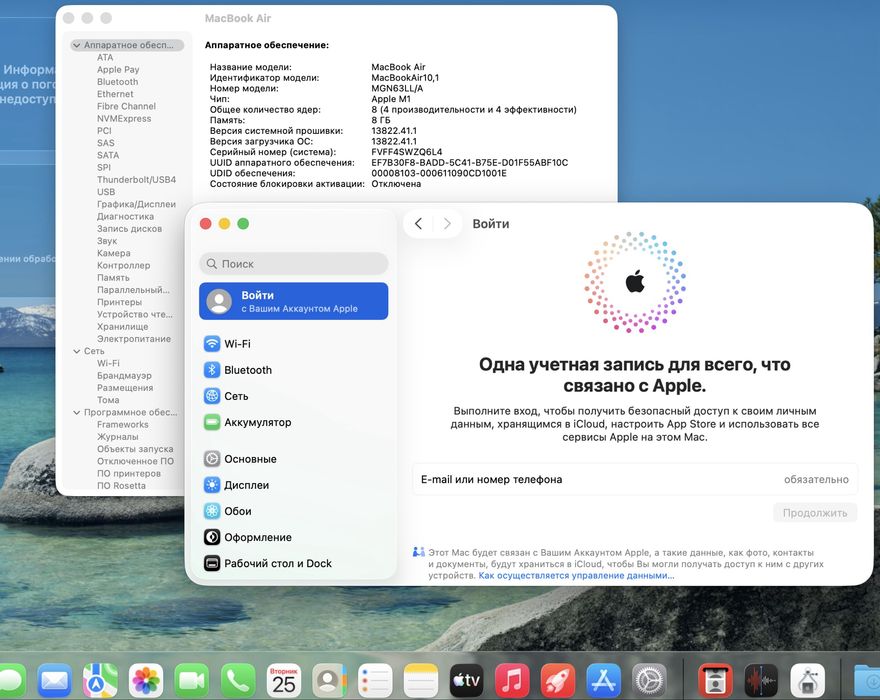880x700 pixels.
Task: Close the System Settings window
Action: pyautogui.click(x=205, y=223)
